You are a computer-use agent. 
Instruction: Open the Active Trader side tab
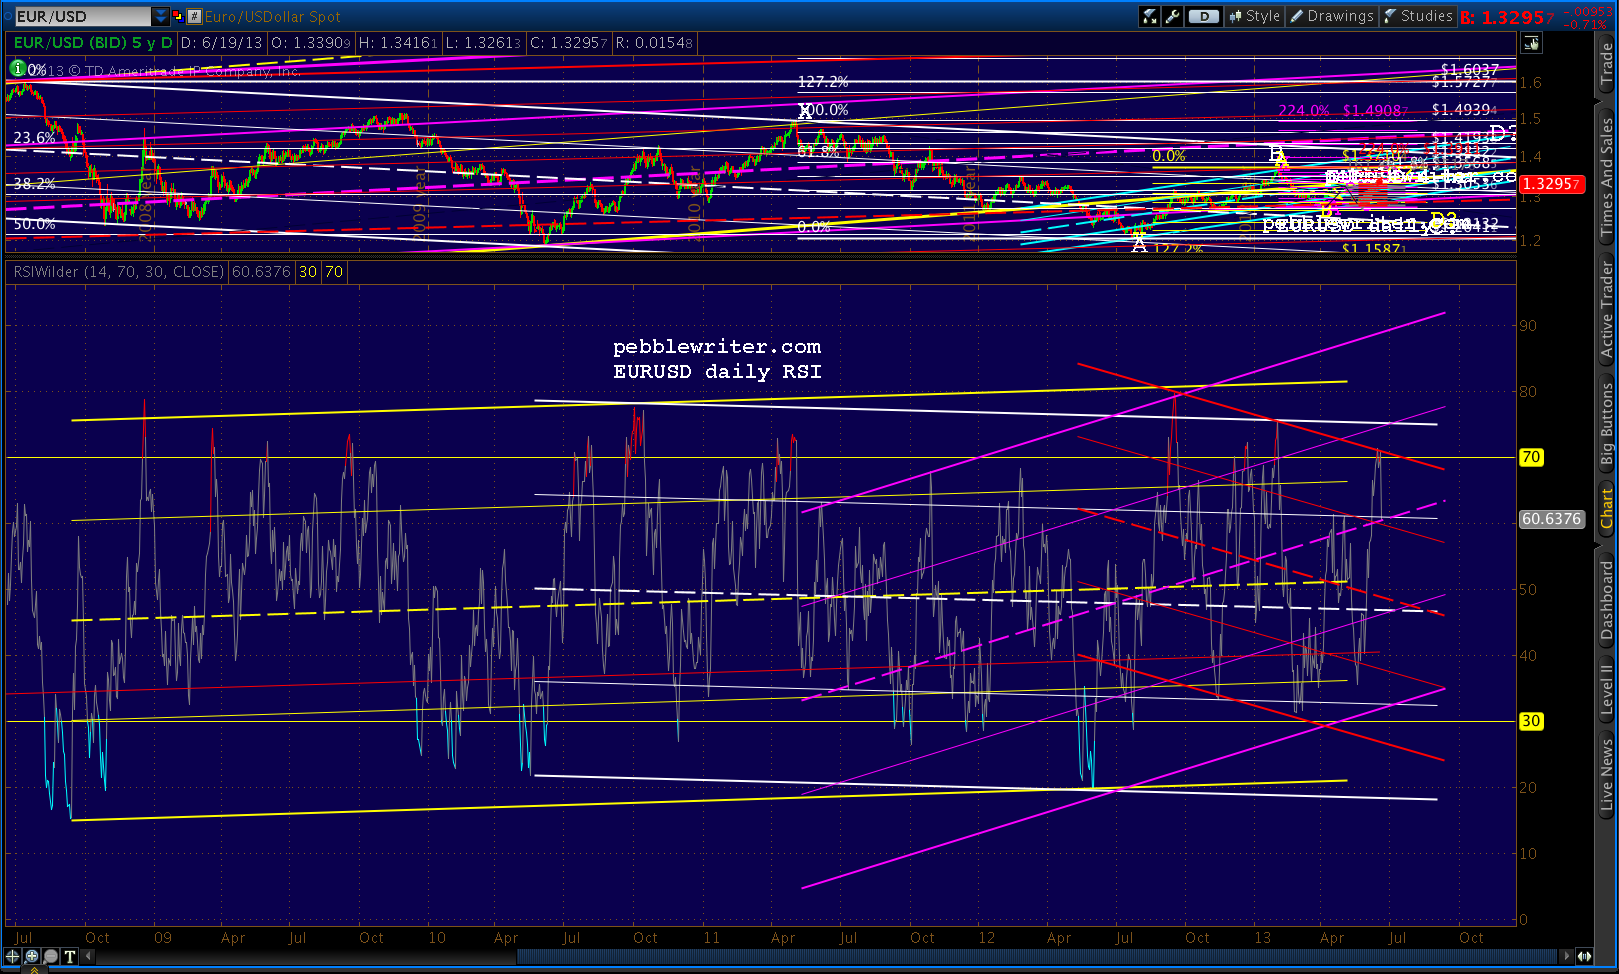[x=1606, y=309]
